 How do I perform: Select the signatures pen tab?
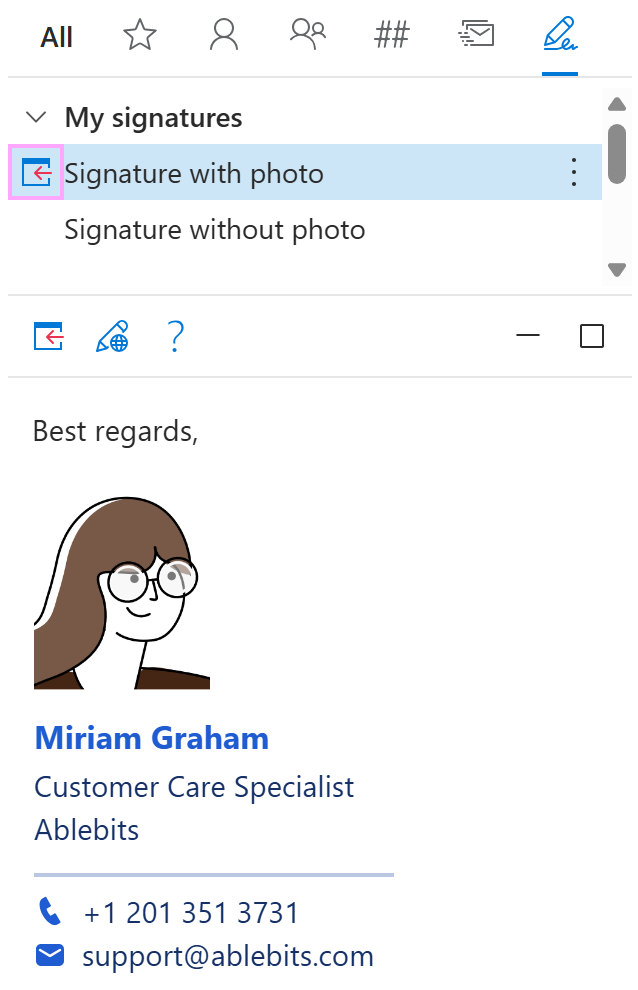tap(560, 37)
